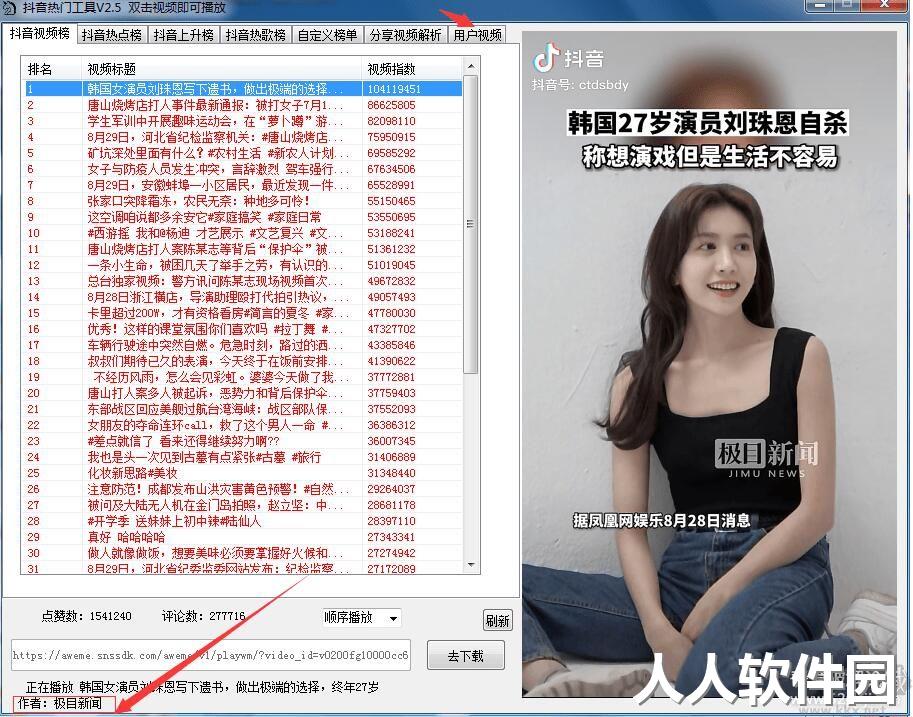Select row 13 总台独家视频
Screen dimensions: 913x717
click(243, 281)
